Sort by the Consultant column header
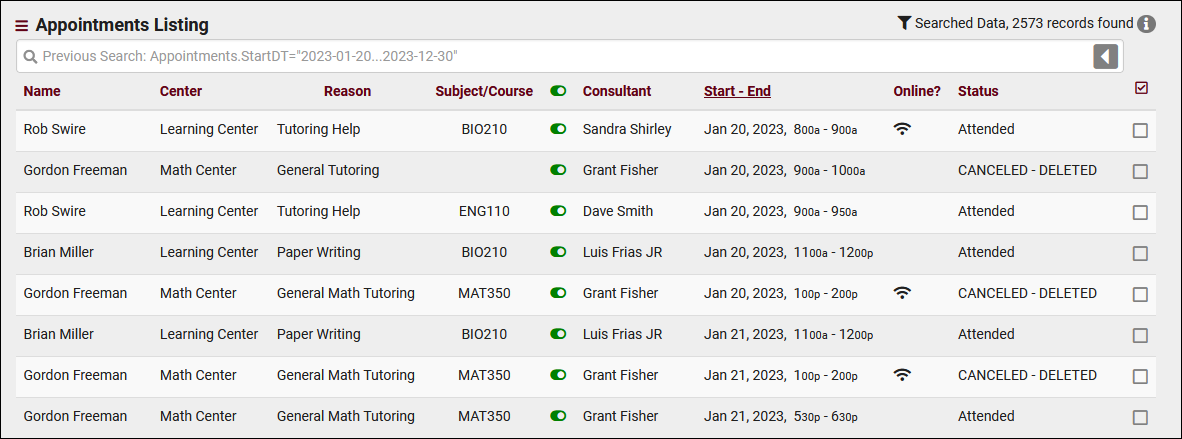The height and width of the screenshot is (439, 1182). click(x=617, y=91)
